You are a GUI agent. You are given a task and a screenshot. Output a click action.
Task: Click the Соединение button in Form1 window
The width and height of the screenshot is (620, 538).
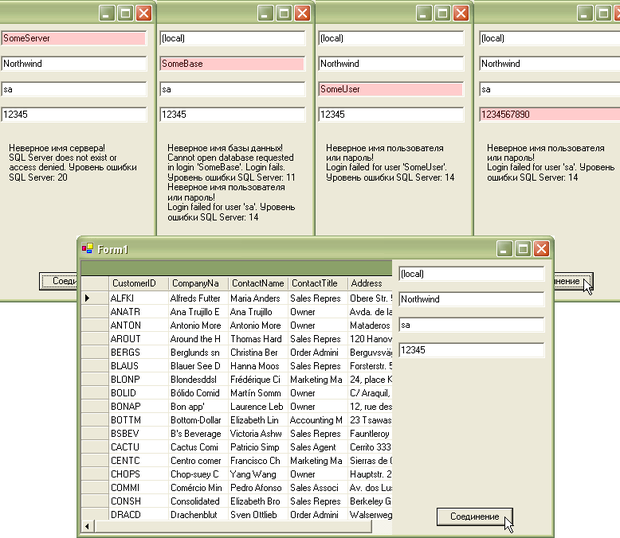pyautogui.click(x=474, y=517)
